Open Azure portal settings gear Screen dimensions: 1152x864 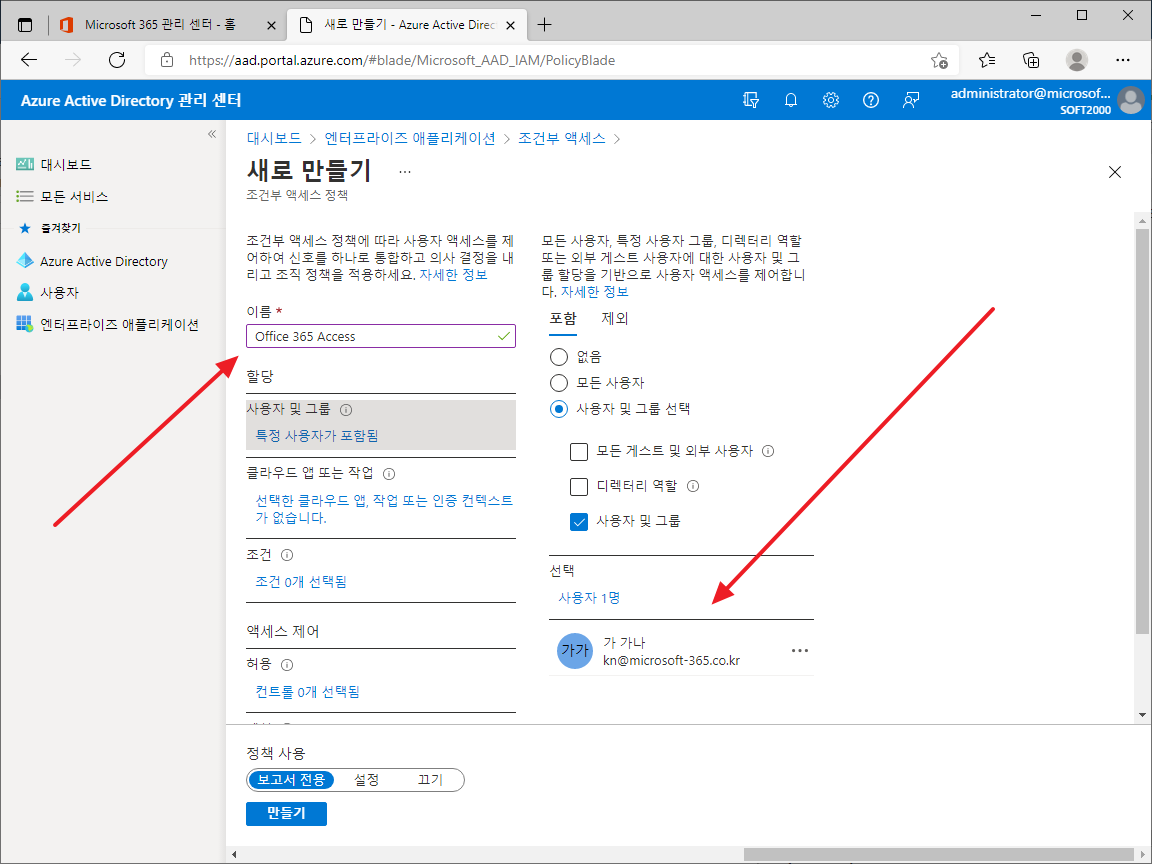point(831,100)
